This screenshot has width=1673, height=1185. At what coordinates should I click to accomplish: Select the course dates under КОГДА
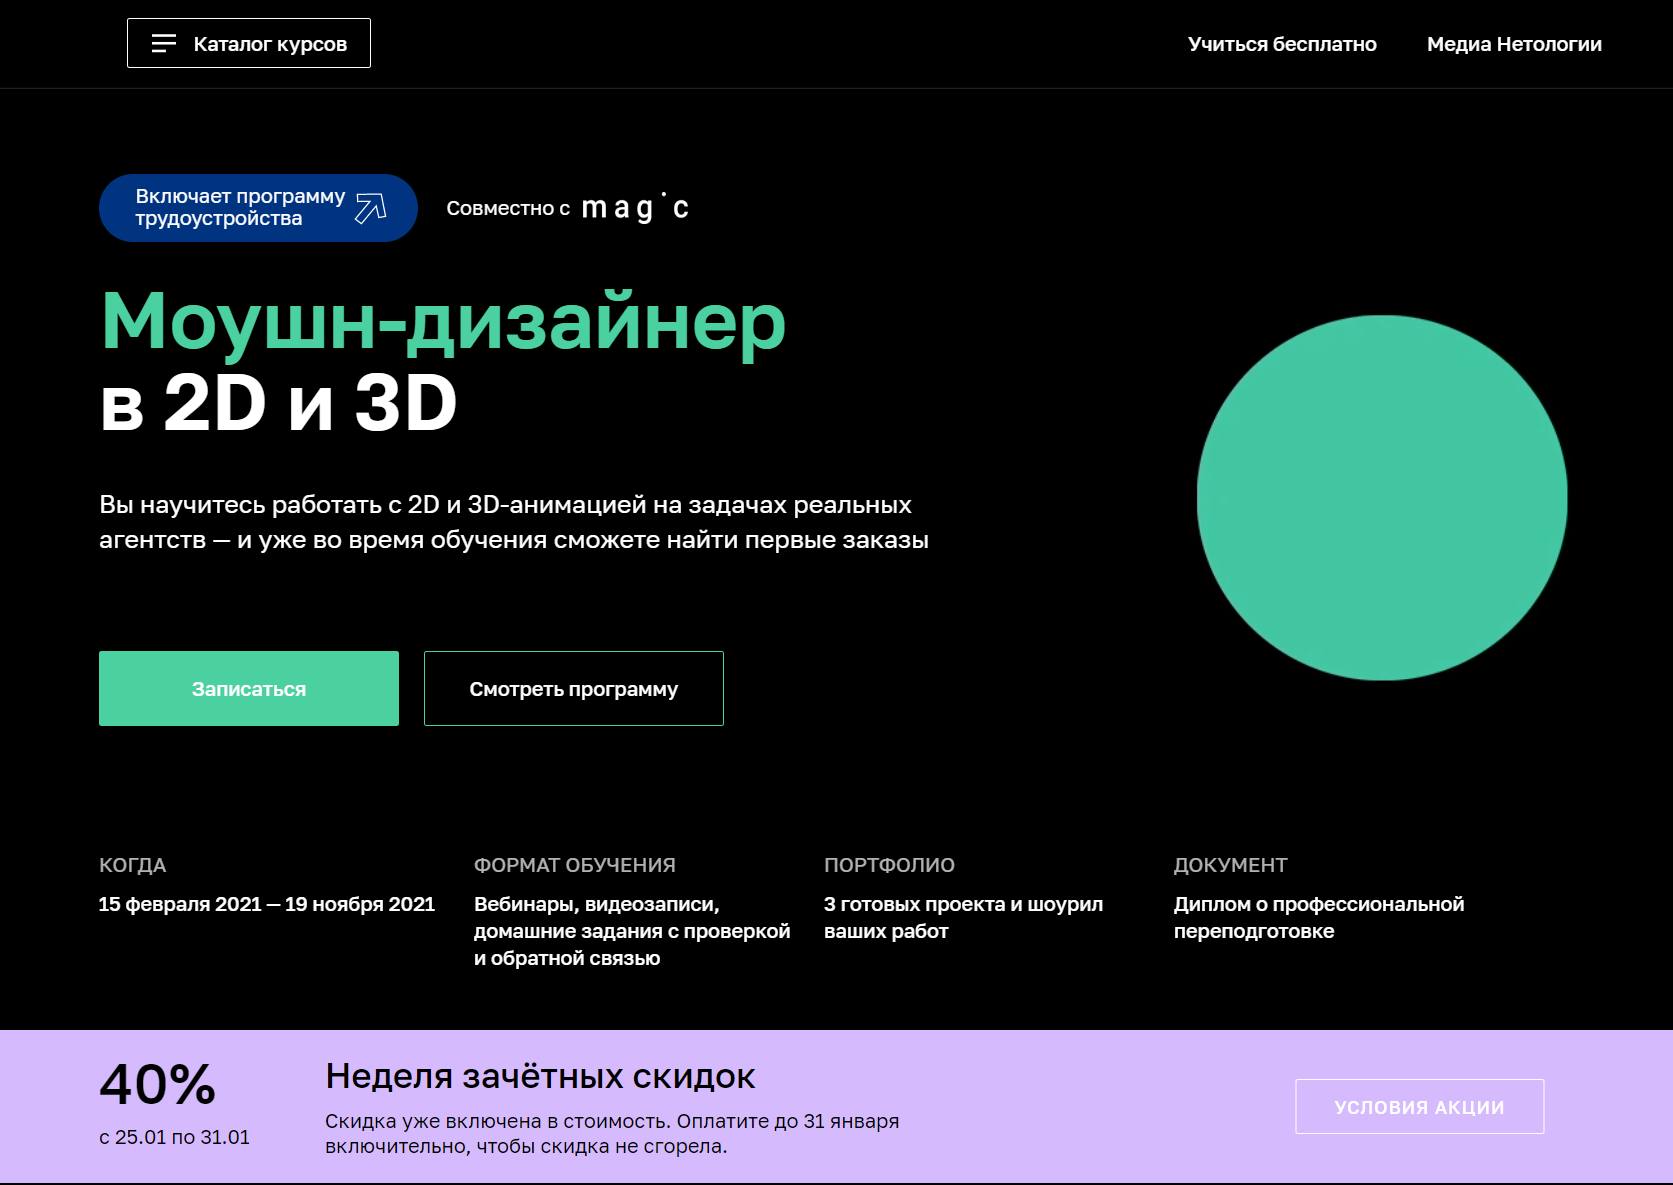[266, 904]
